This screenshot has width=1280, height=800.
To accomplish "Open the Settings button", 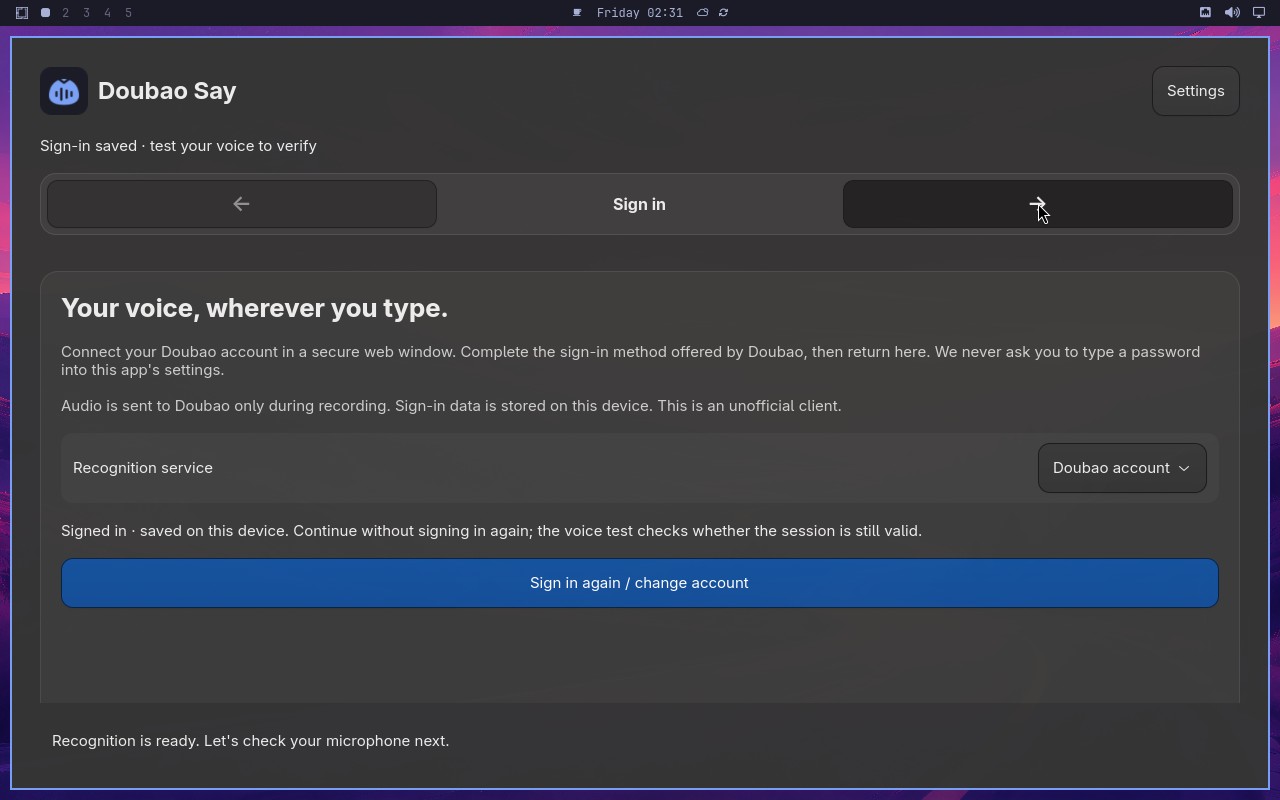I will (x=1195, y=91).
